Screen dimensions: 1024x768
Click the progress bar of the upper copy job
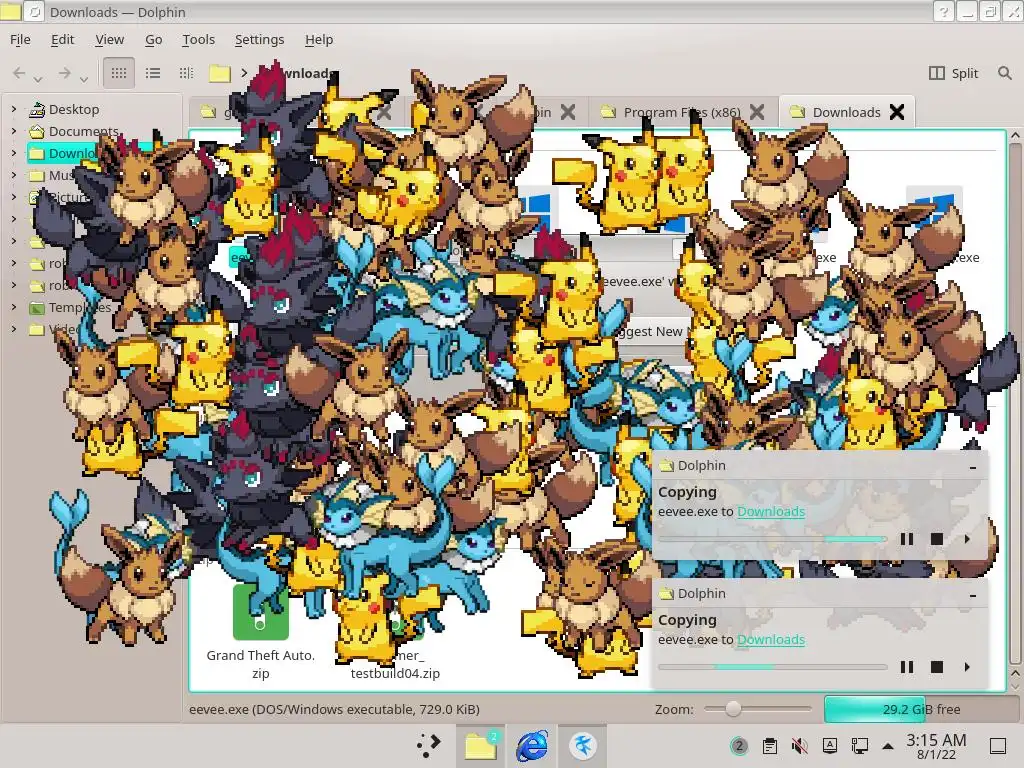(773, 539)
